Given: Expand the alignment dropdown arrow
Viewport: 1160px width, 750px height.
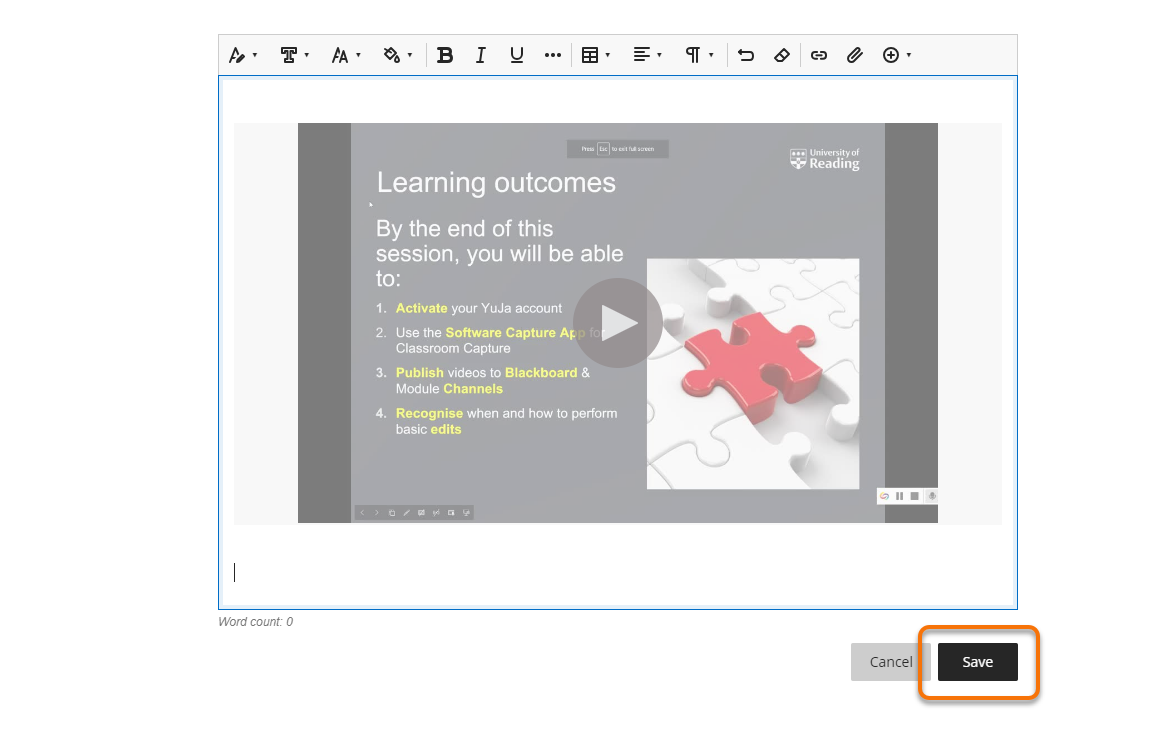Looking at the screenshot, I should [x=660, y=55].
